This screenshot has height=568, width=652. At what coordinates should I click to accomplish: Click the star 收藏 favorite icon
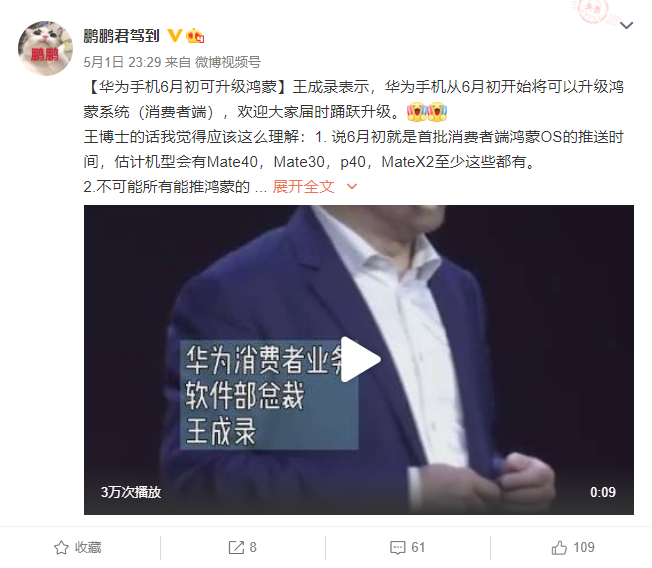click(x=61, y=548)
